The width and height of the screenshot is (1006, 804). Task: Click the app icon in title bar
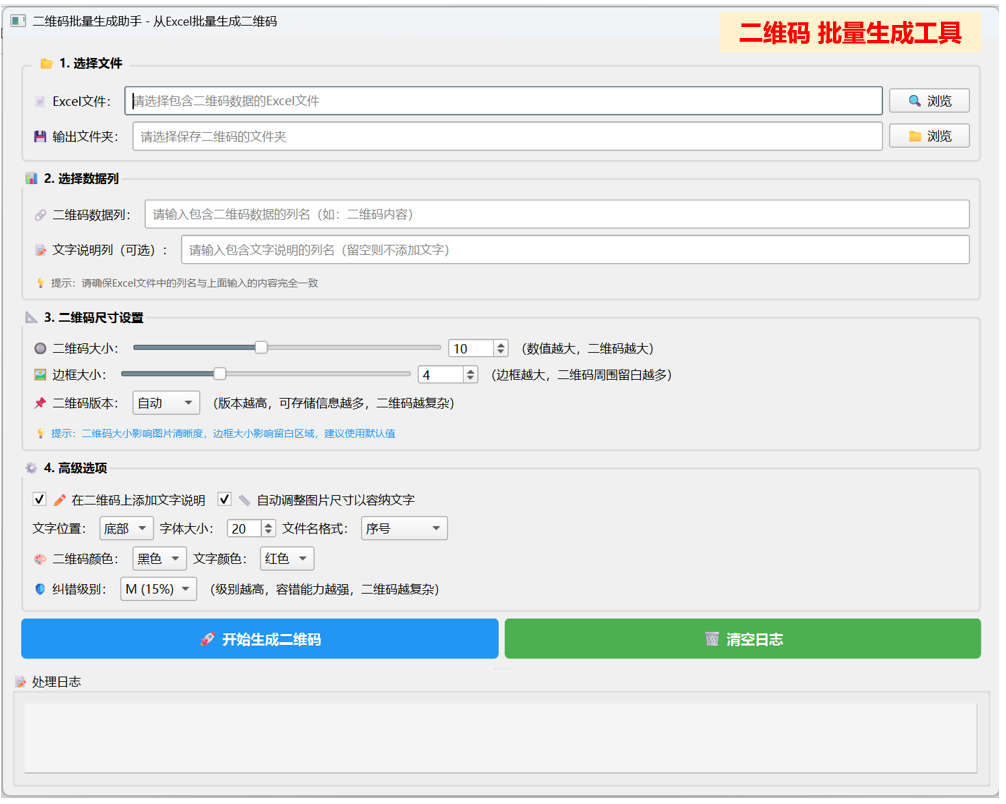pyautogui.click(x=18, y=21)
